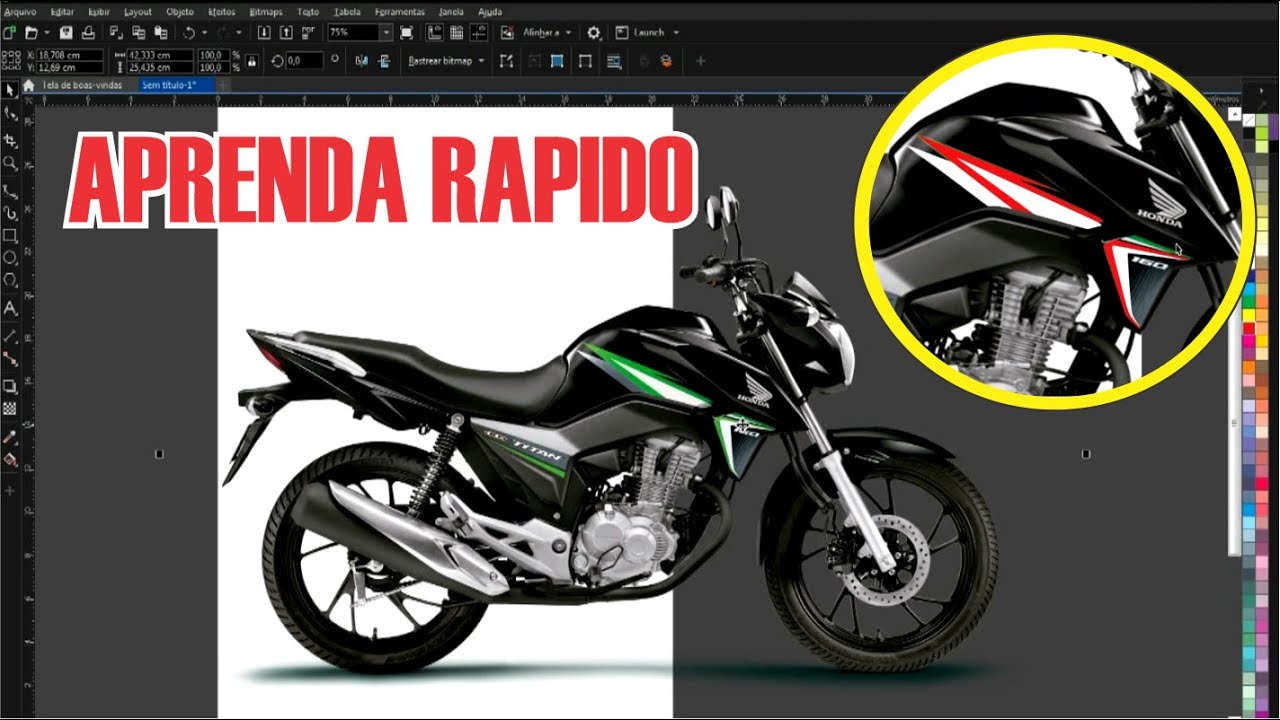
Task: Click the Crop bitmap icon
Action: tap(535, 61)
